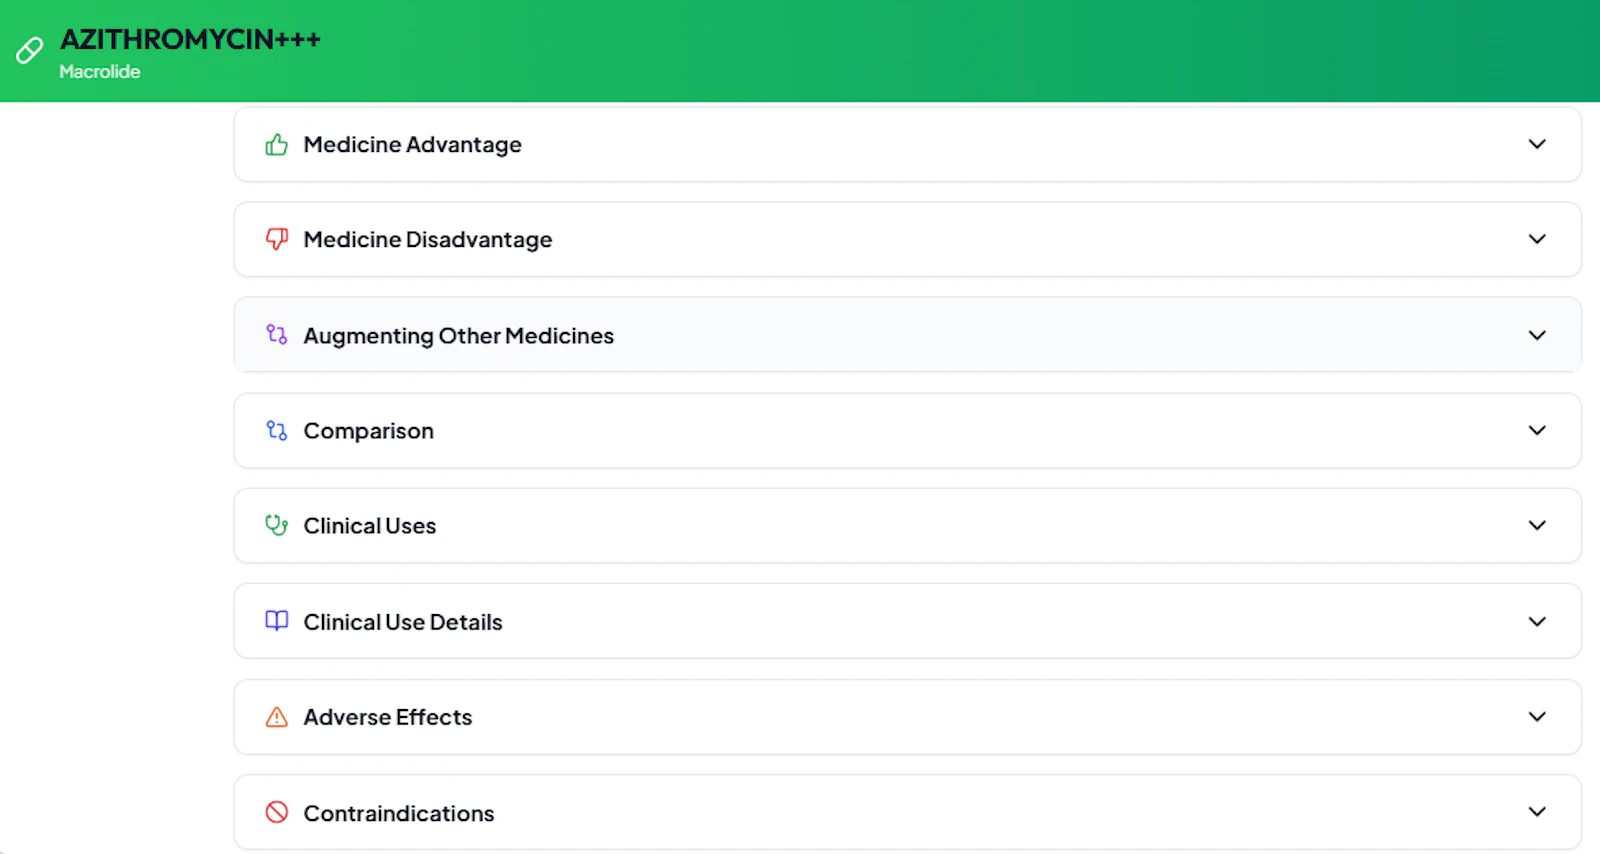This screenshot has width=1600, height=854.
Task: Expand Augmenting Other Medicines using its chevron
Action: click(1537, 335)
